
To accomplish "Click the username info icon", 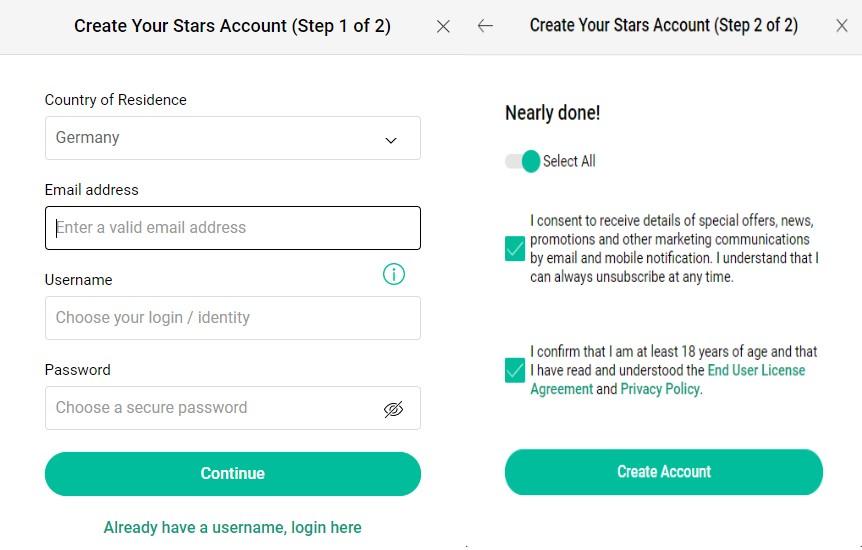I will pos(394,274).
